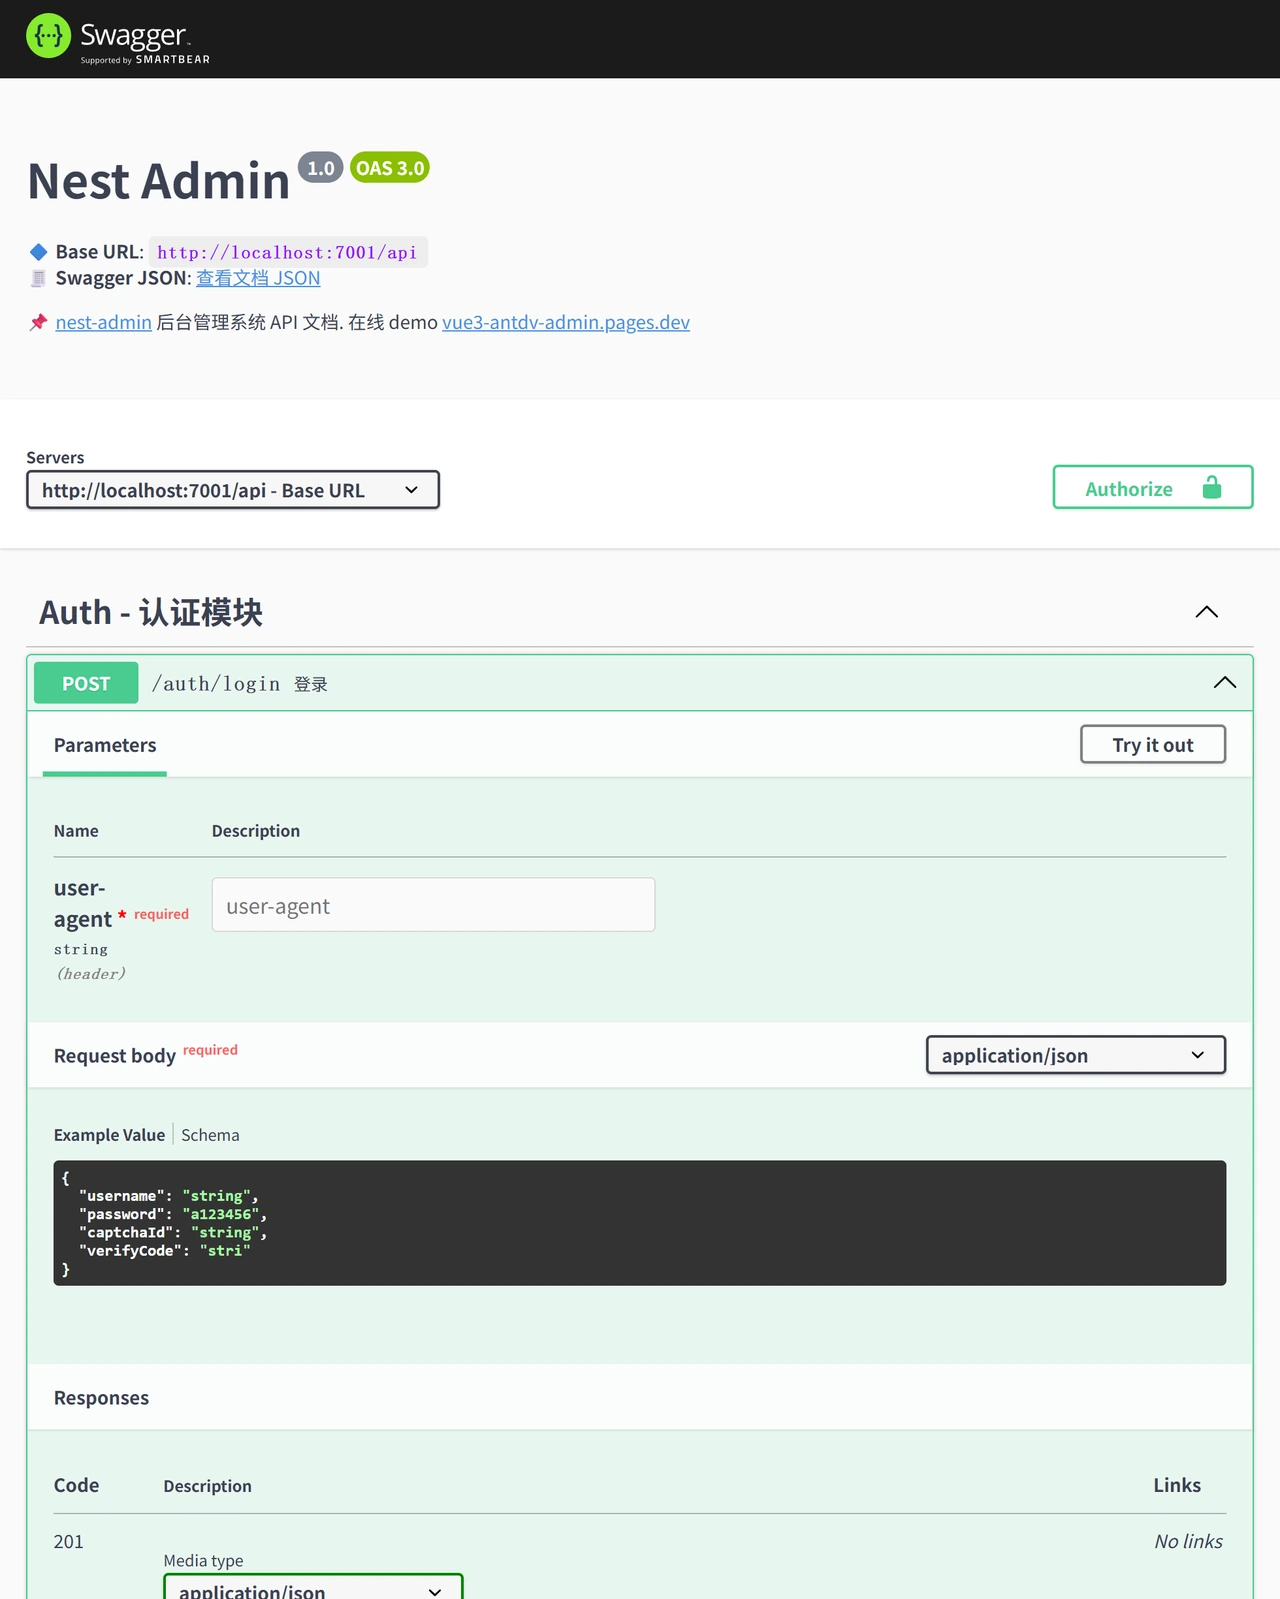1280x1599 pixels.
Task: Open the Servers dropdown
Action: pyautogui.click(x=233, y=490)
